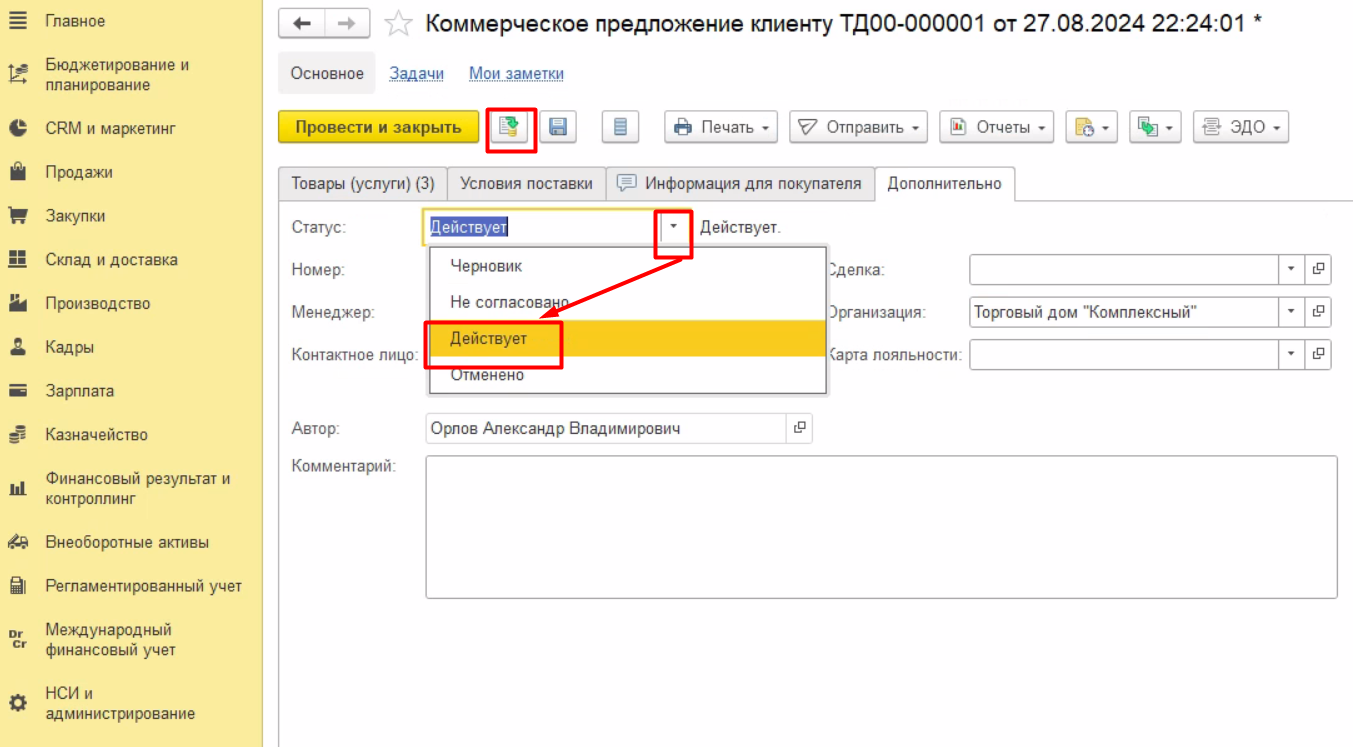The height and width of the screenshot is (747, 1353).
Task: Open the create-based-on dropdown icon
Action: pos(1091,127)
